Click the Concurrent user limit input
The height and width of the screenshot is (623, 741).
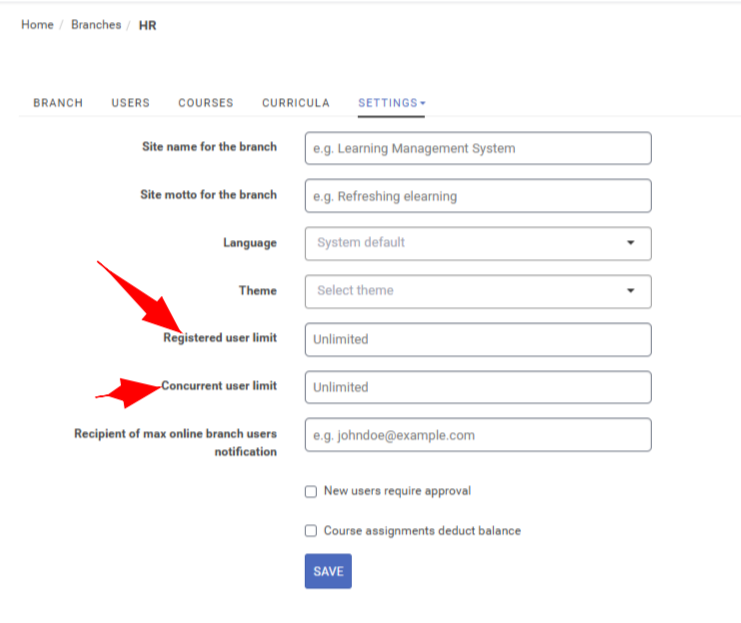click(478, 387)
